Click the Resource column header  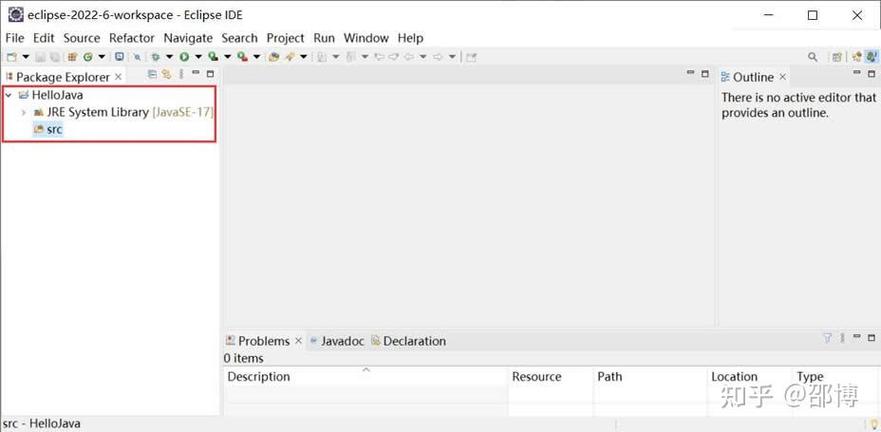[536, 377]
